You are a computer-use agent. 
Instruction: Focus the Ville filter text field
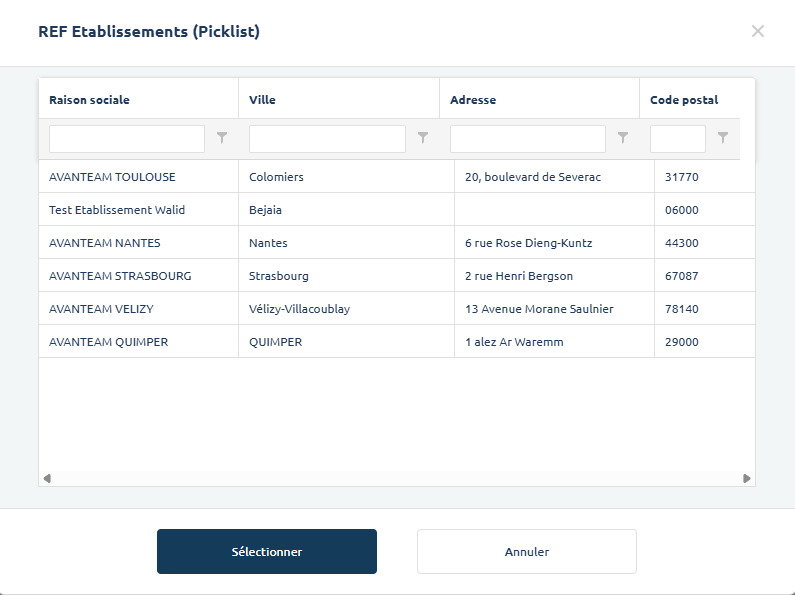pos(327,139)
